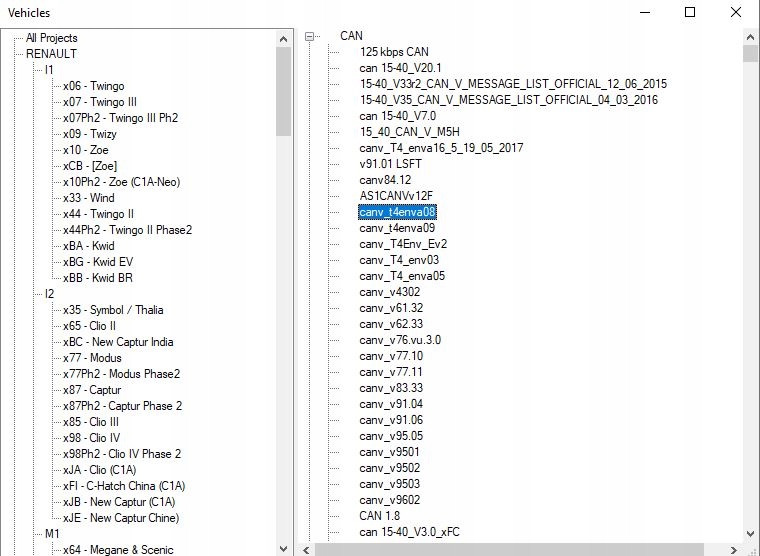Click horizontal scroll-right arrow
The height and width of the screenshot is (556, 760).
pos(733,550)
